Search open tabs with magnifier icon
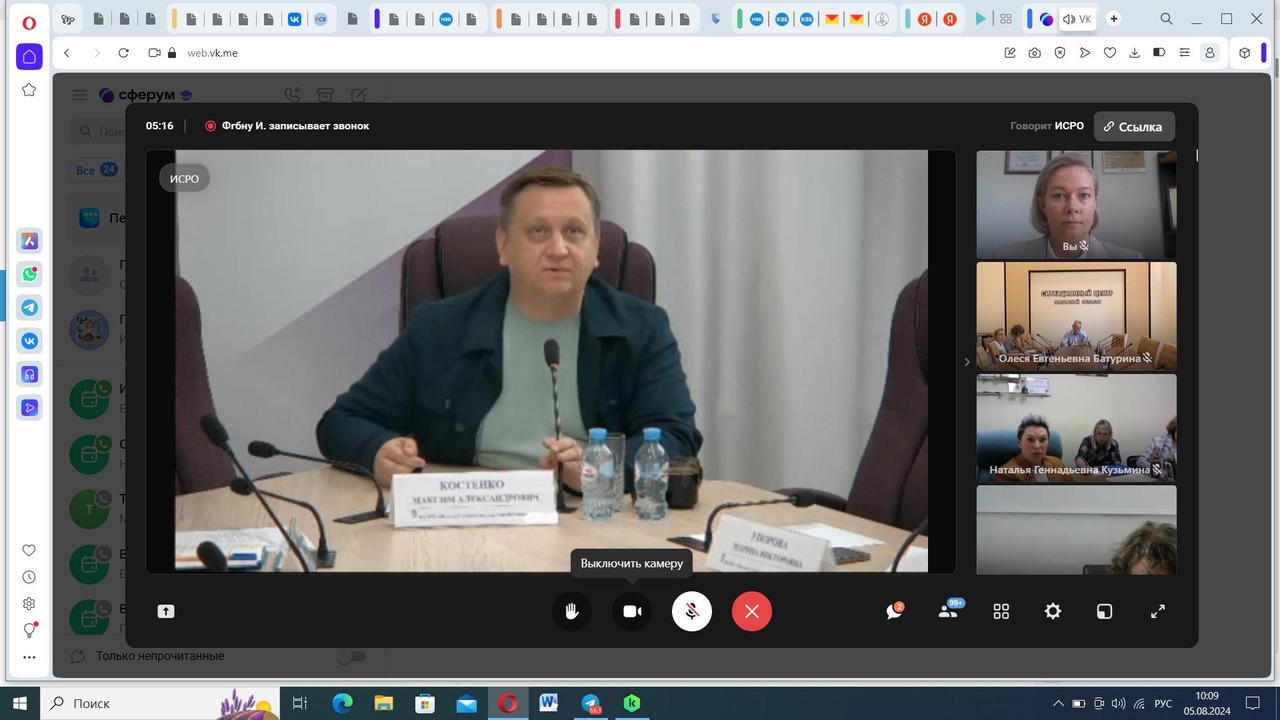 (1166, 19)
